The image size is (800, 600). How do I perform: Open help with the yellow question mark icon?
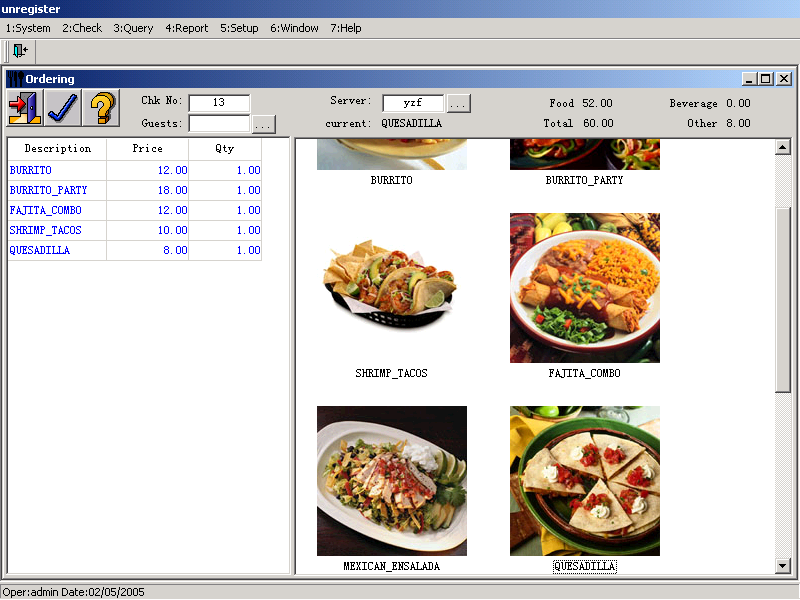pos(101,108)
